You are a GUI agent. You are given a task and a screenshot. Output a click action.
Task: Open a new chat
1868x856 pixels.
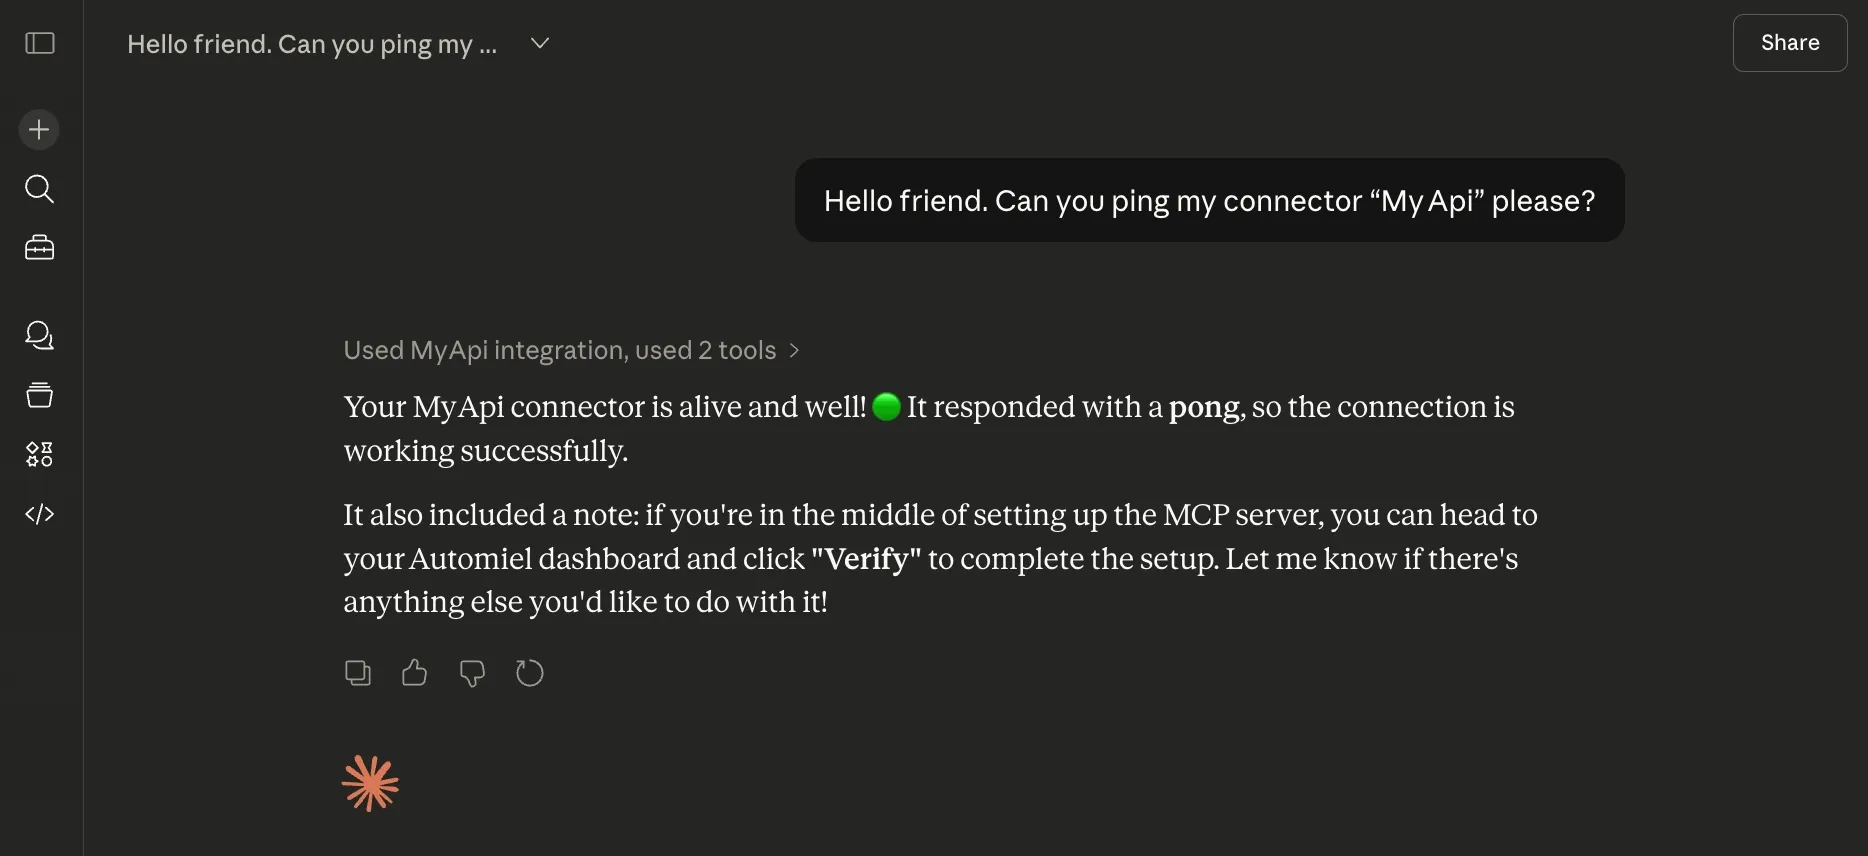38,129
